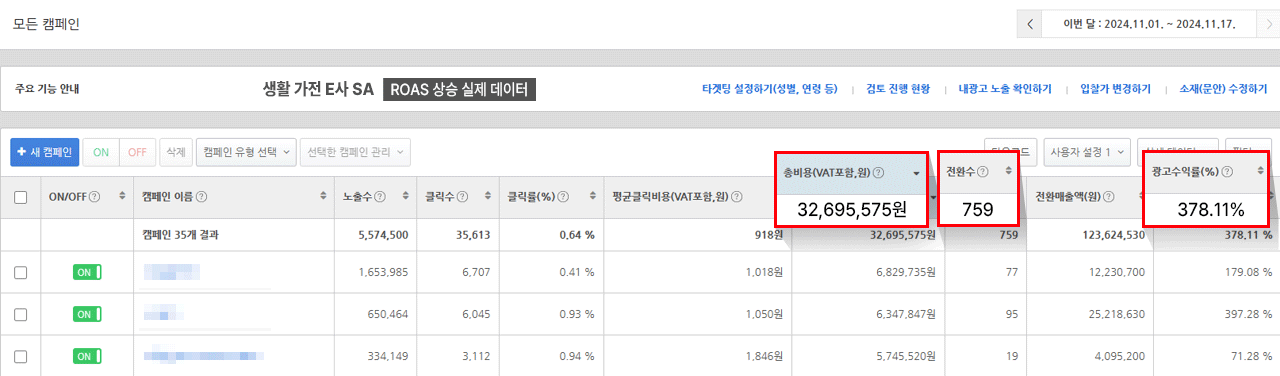Open the 이번 달 date range picker
Viewport: 1280px width, 376px height.
point(1150,23)
